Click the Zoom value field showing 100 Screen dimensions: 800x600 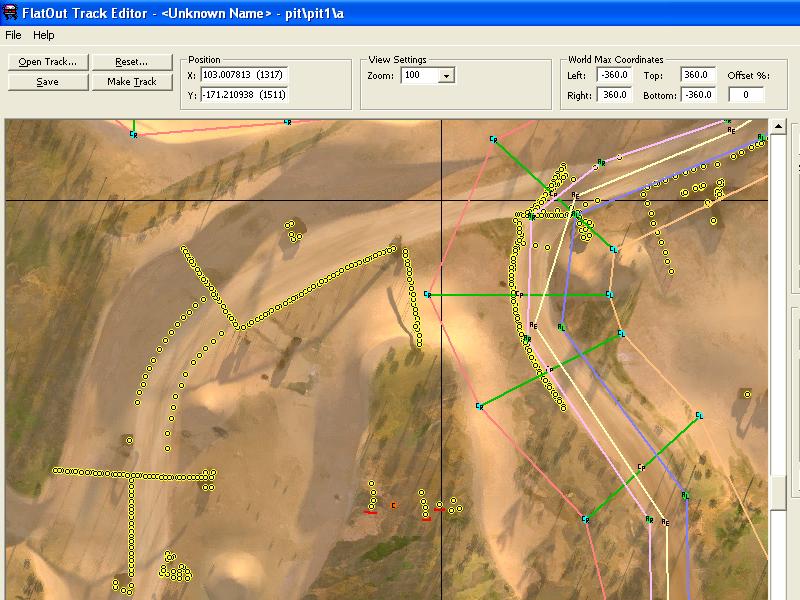[x=420, y=76]
